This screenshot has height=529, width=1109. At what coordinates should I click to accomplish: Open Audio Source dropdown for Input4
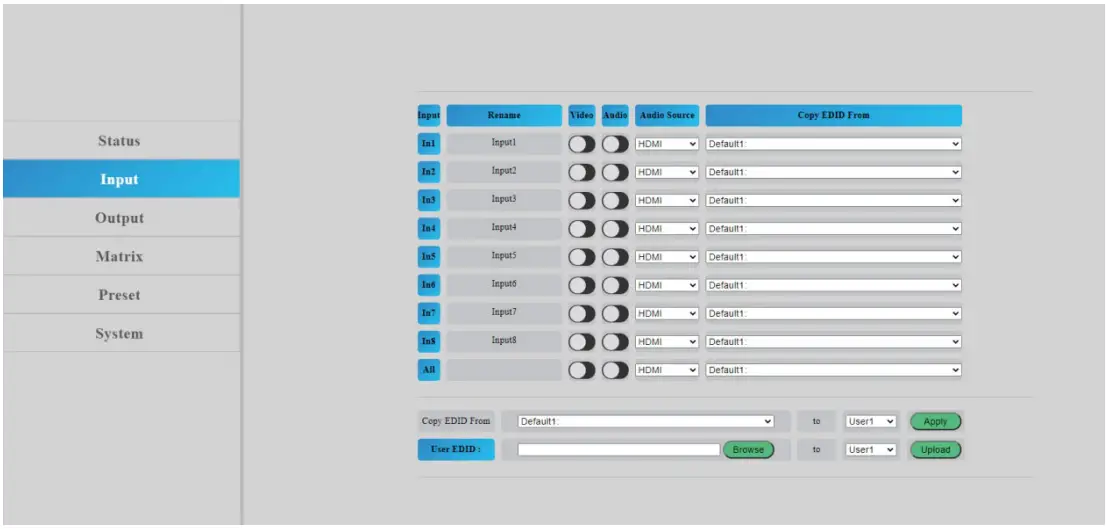(667, 228)
